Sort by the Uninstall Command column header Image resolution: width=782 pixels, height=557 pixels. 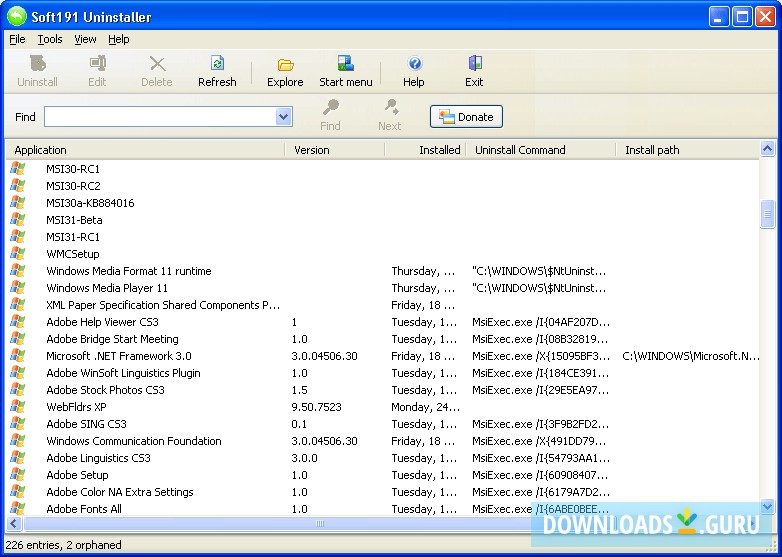tap(541, 150)
